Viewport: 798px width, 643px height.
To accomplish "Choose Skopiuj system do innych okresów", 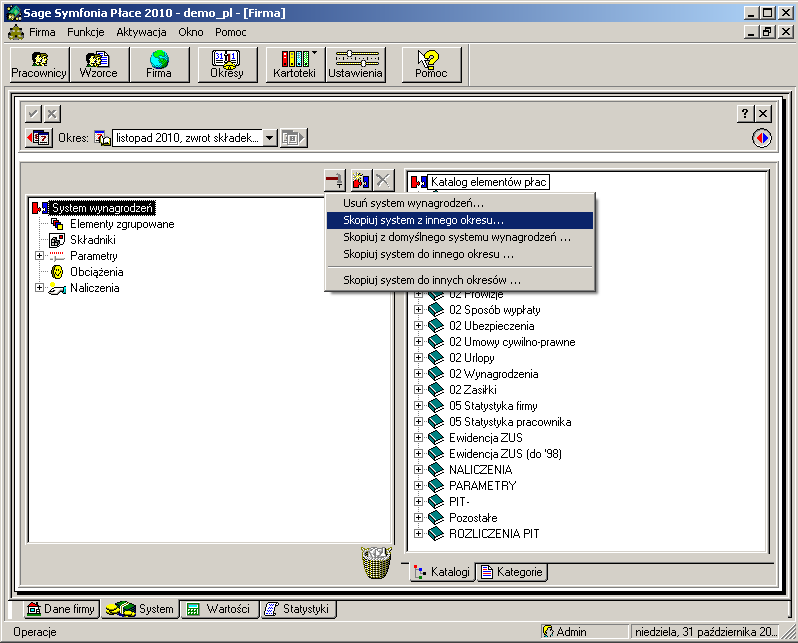I will click(x=460, y=280).
